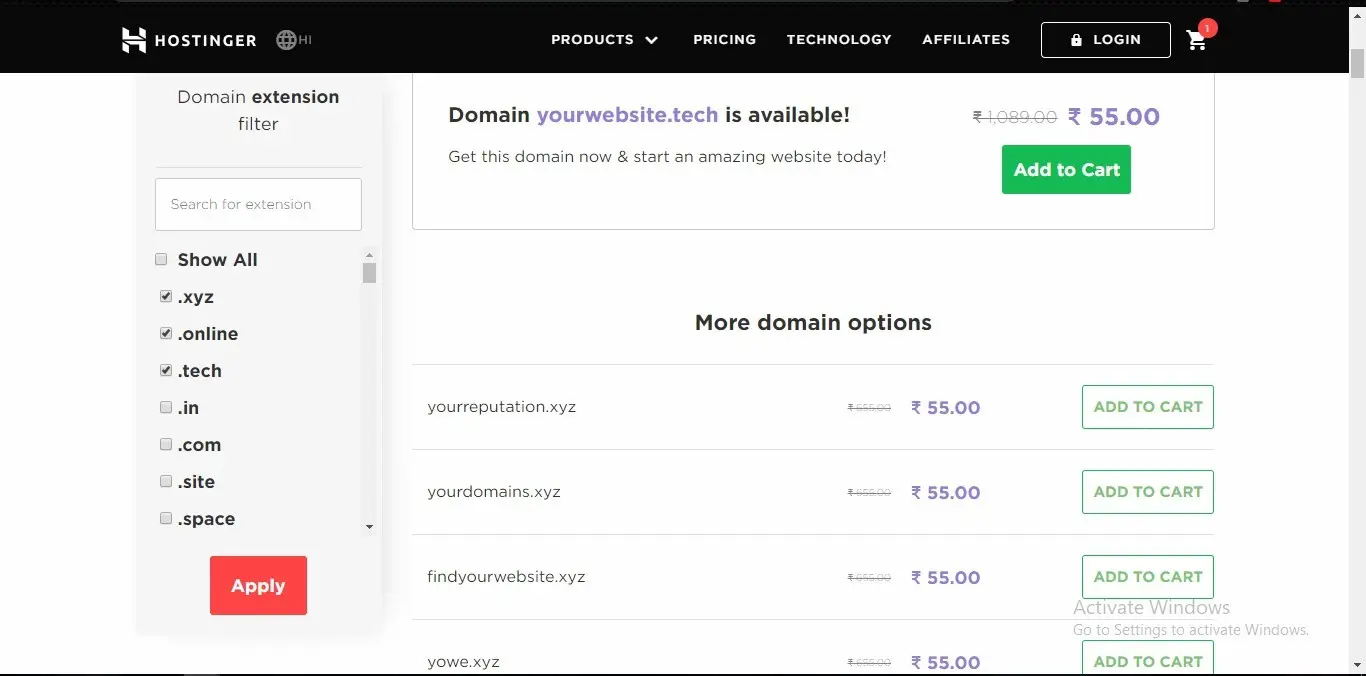Focus the Search for extension field

[258, 204]
